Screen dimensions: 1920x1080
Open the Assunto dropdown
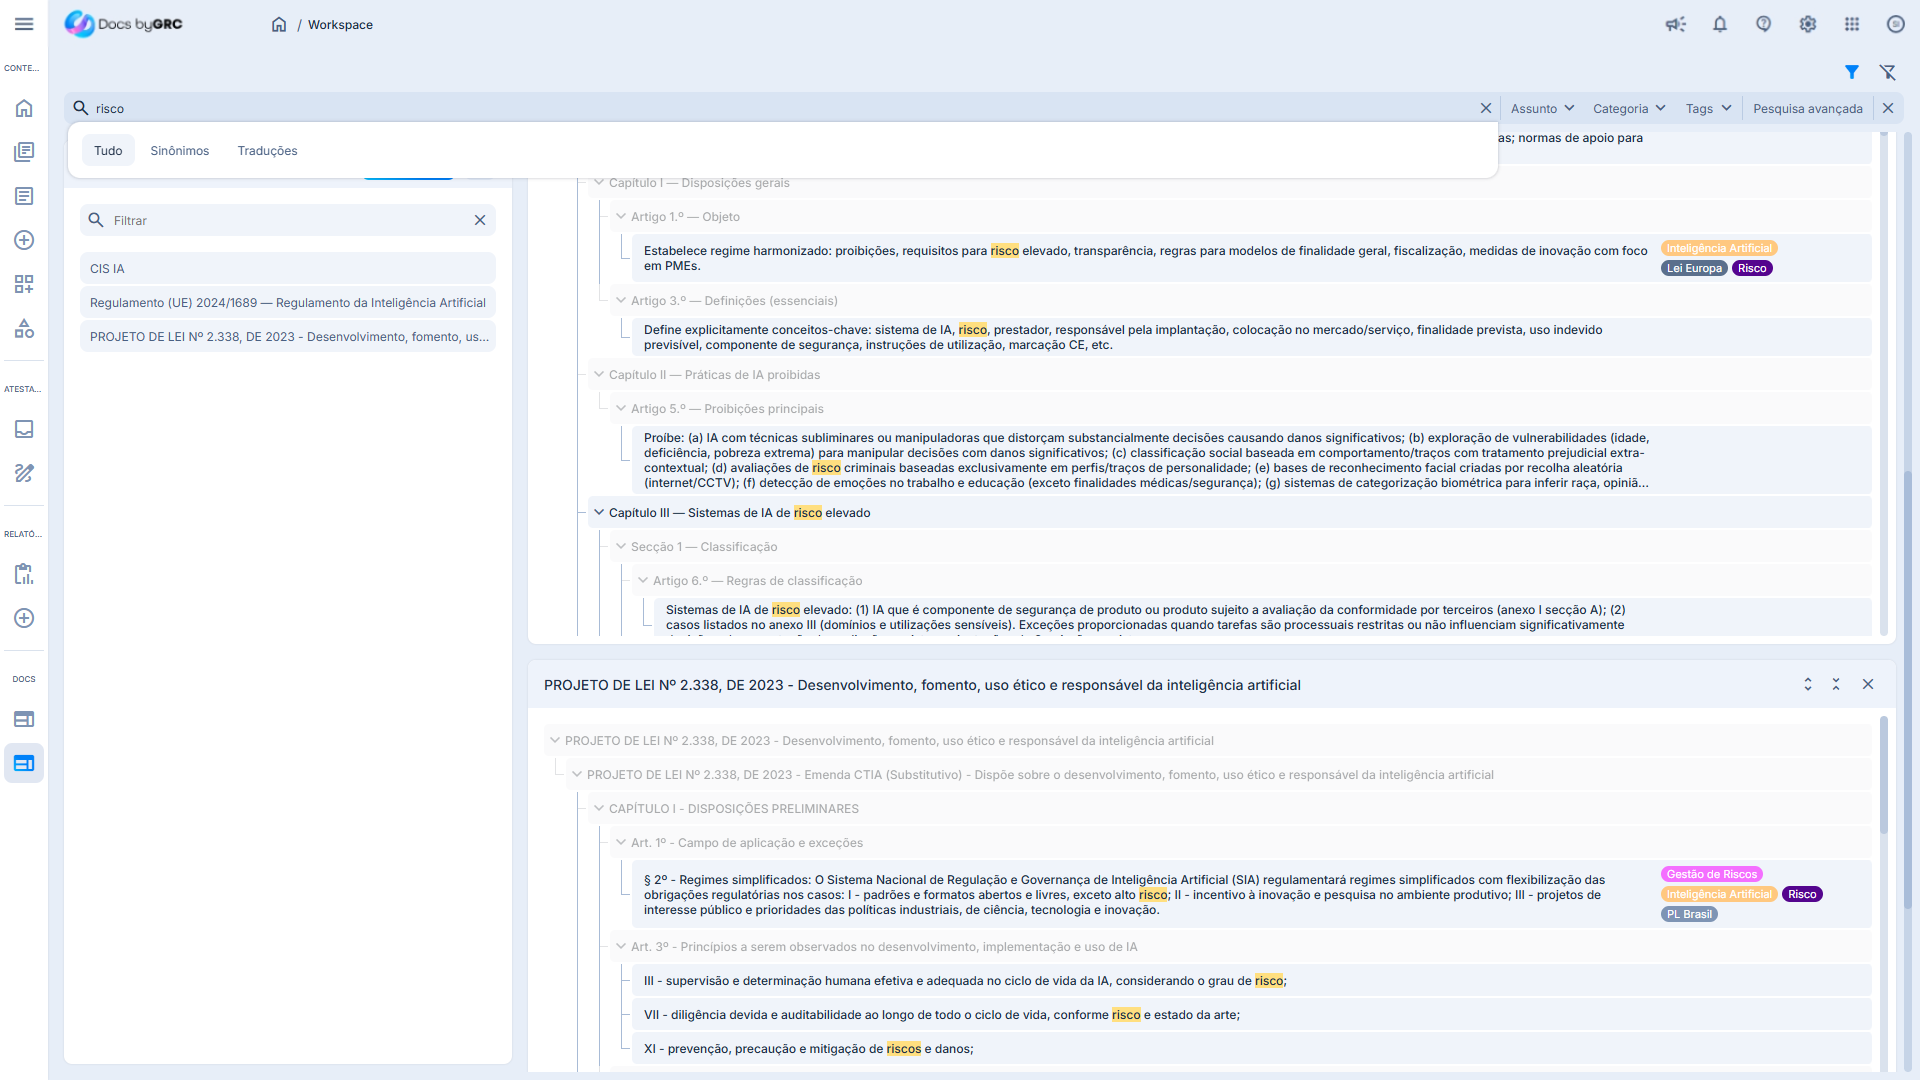click(x=1542, y=108)
